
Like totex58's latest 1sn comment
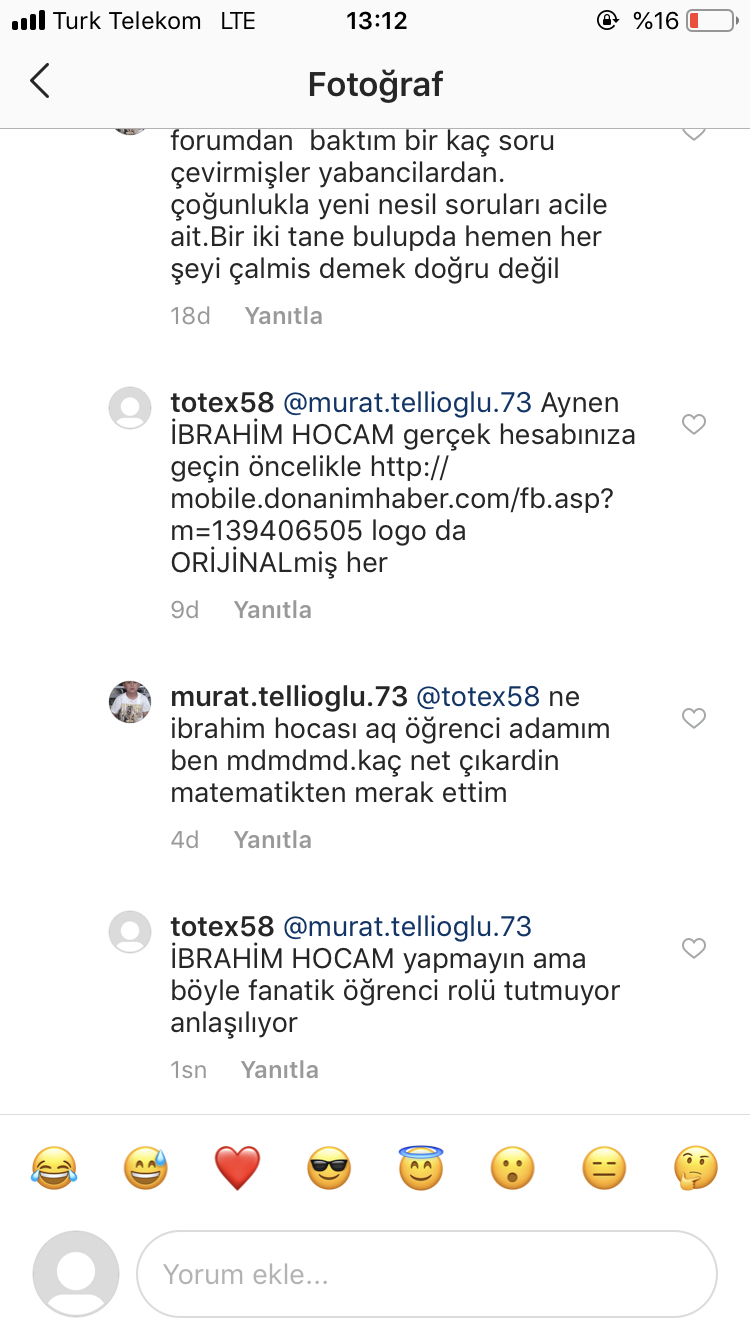[x=694, y=948]
